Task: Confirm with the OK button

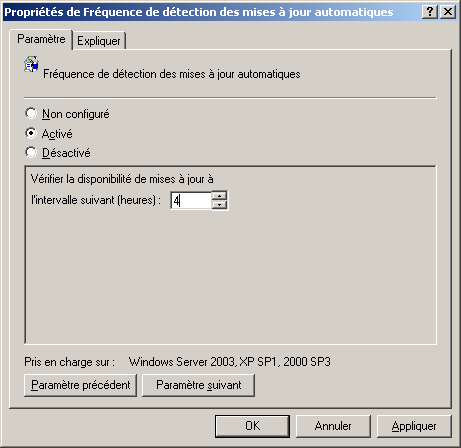Action: [252, 426]
